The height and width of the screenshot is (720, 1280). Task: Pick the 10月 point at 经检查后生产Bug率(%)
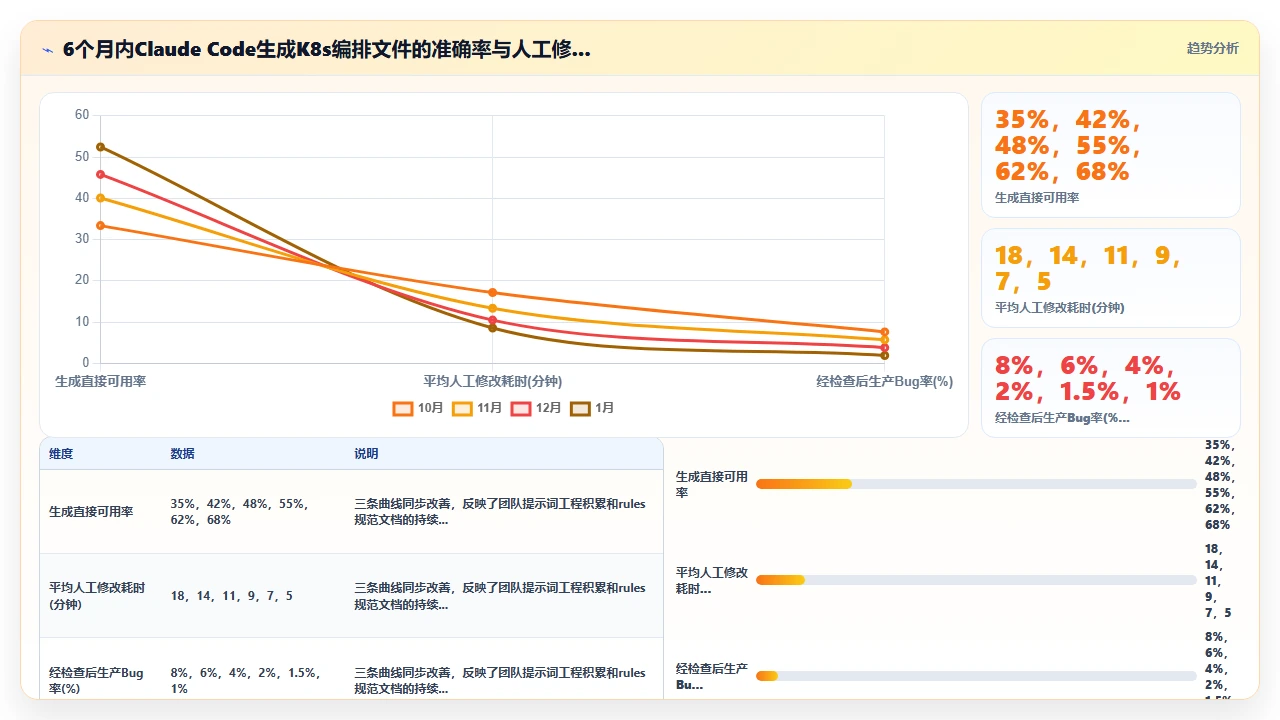(x=884, y=332)
